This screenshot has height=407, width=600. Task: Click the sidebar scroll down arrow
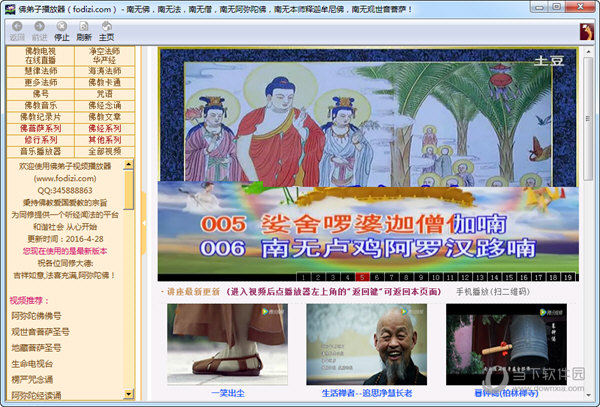point(129,394)
